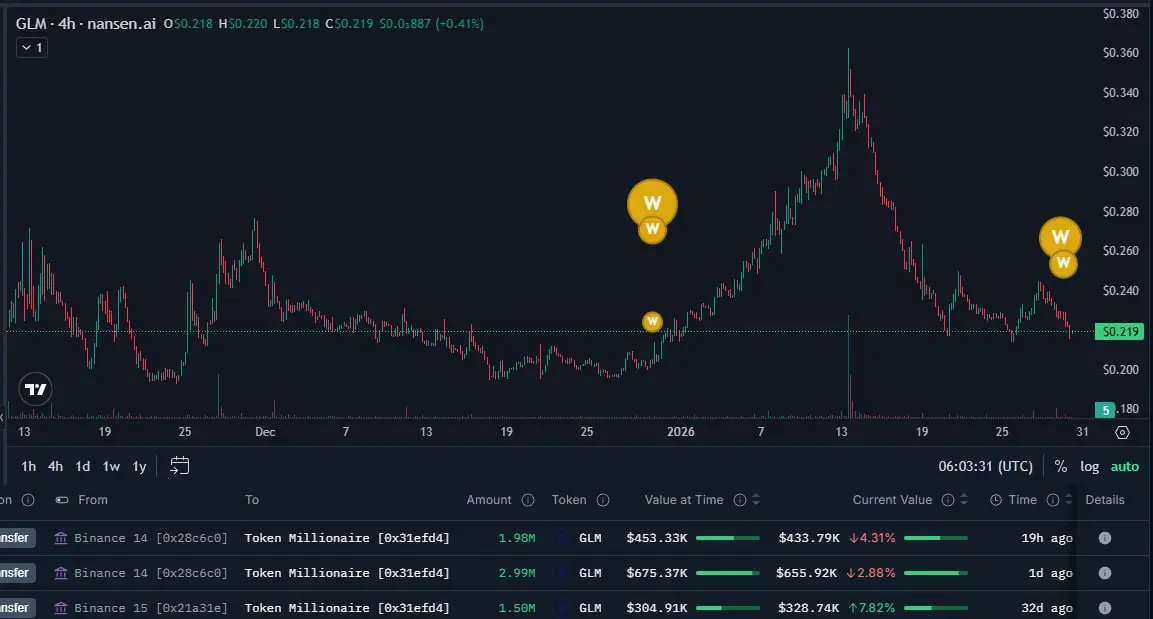Click the 2026 date axis label
1153x619 pixels.
681,432
